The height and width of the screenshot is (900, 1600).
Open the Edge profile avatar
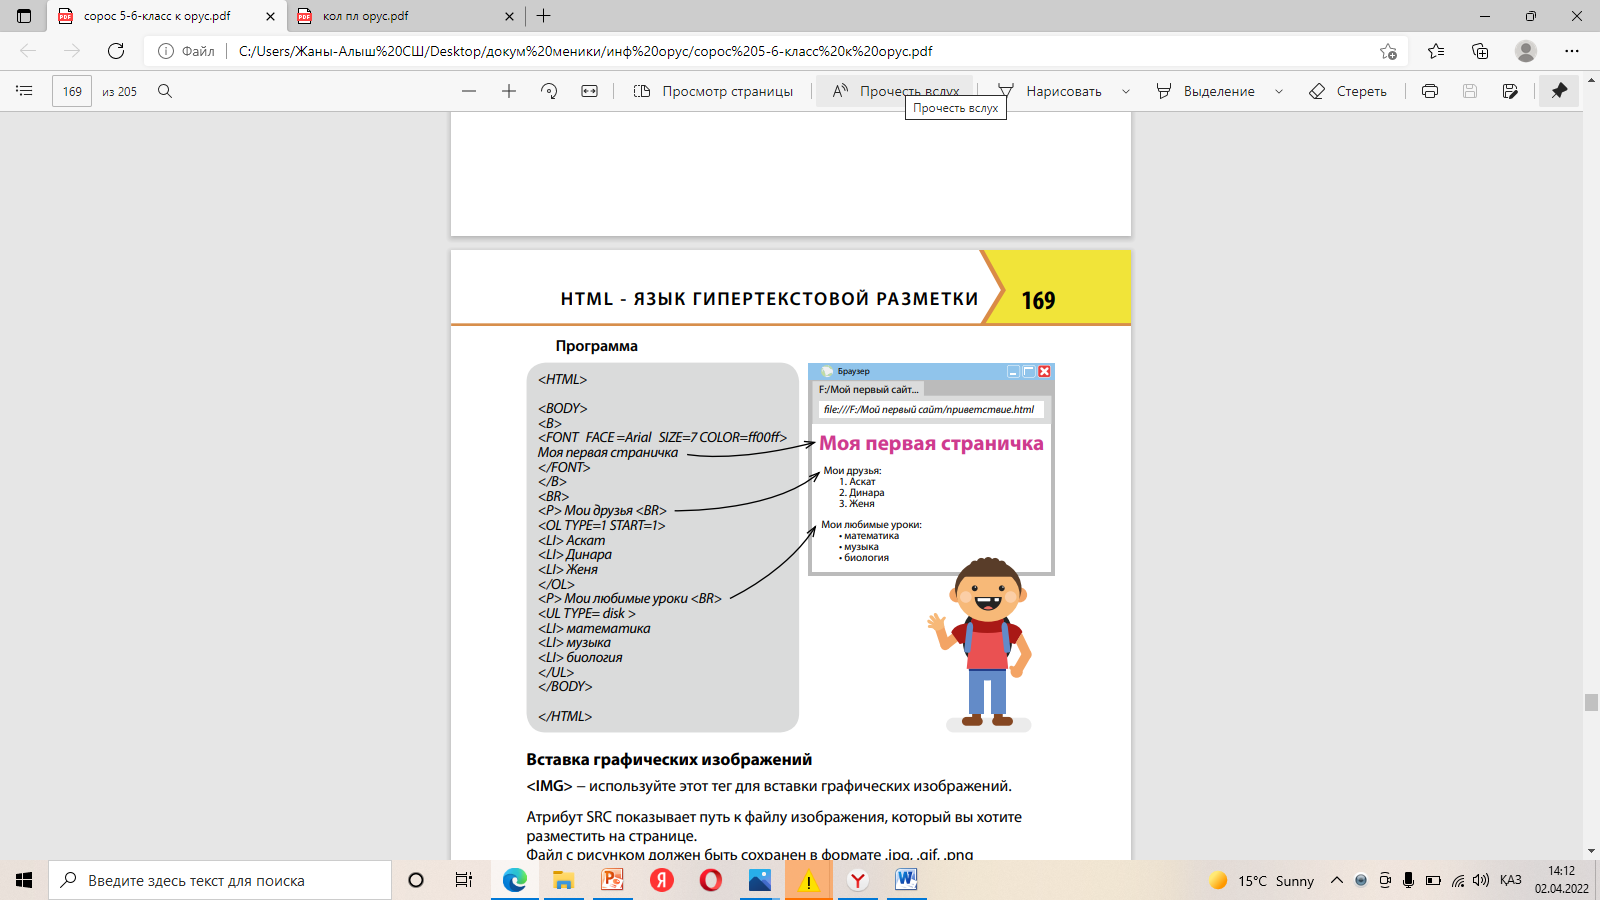[1526, 51]
